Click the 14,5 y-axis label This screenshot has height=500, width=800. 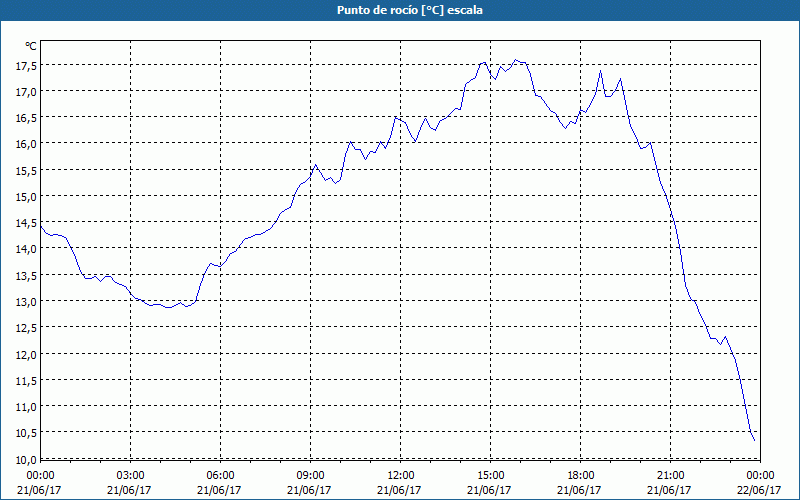coord(26,223)
